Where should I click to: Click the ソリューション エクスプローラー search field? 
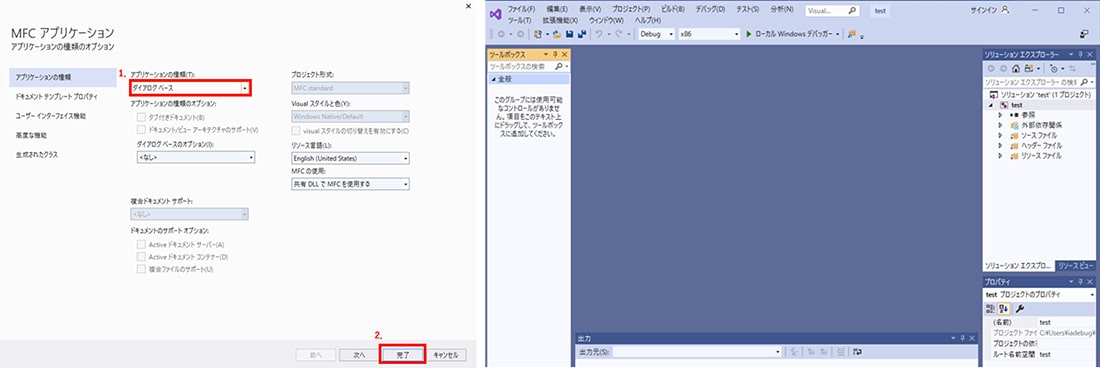click(x=1038, y=82)
